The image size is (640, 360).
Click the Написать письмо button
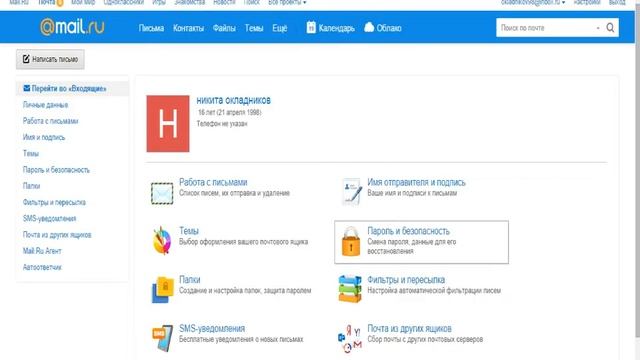tap(50, 59)
